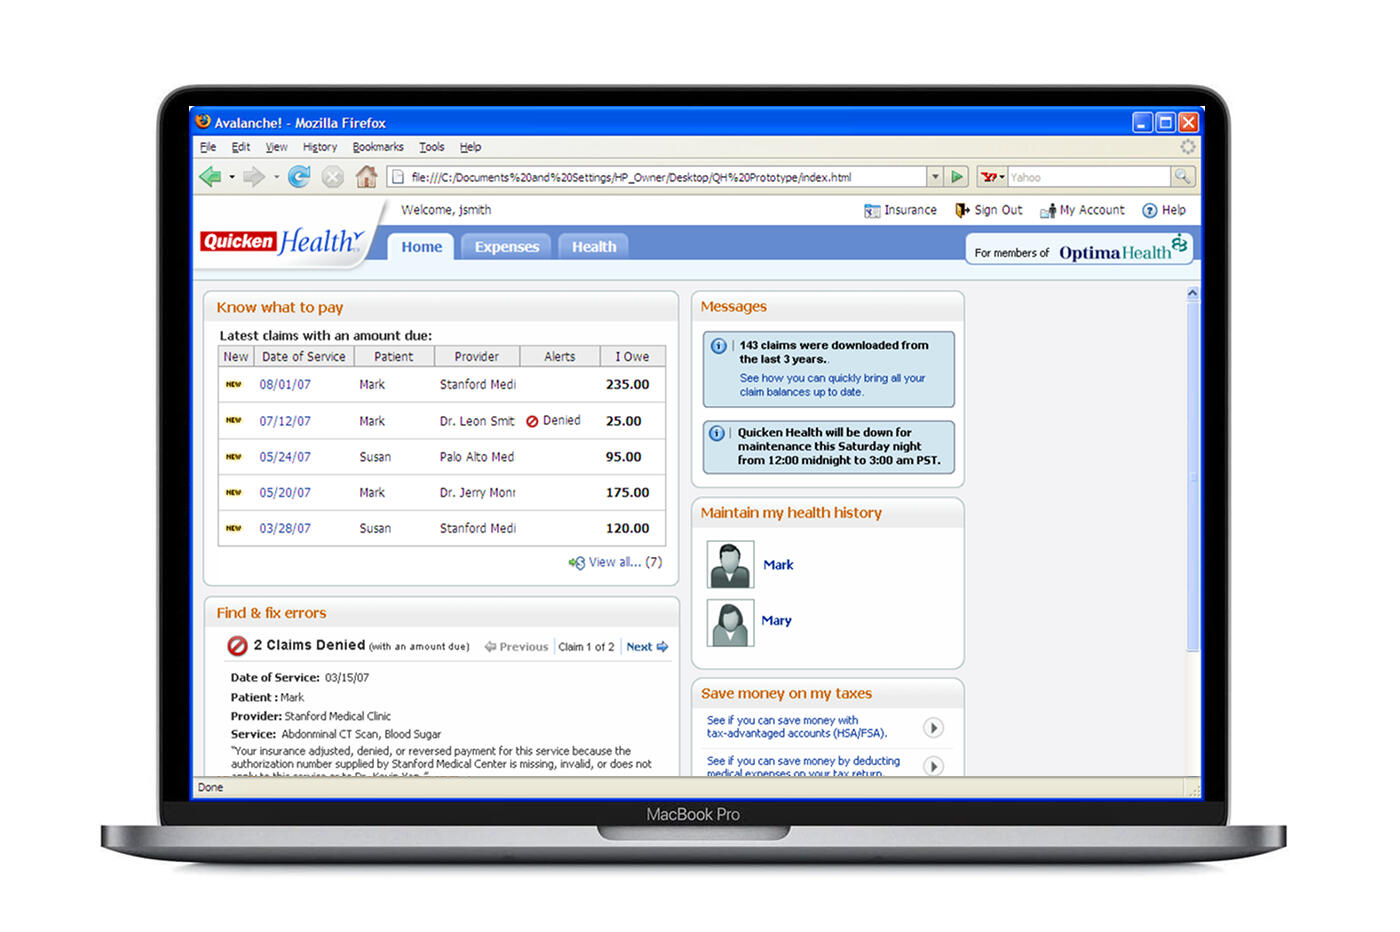Click the search magnifier icon
This screenshot has width=1400, height=932.
1182,177
